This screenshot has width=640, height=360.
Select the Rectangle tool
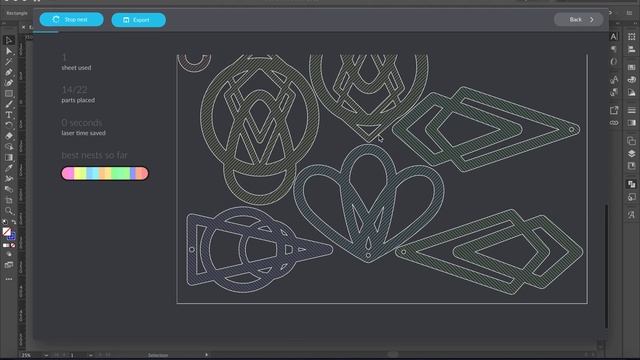pyautogui.click(x=9, y=93)
